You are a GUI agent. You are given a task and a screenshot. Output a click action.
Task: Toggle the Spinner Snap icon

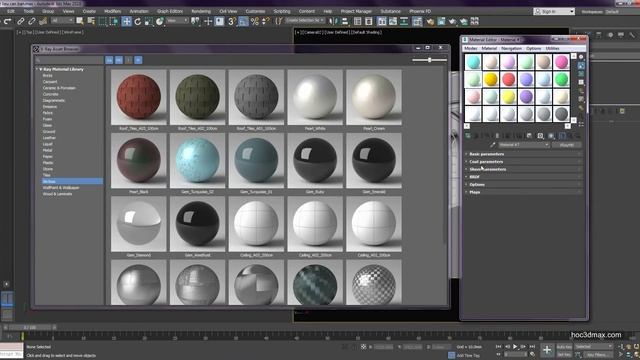tap(265, 21)
